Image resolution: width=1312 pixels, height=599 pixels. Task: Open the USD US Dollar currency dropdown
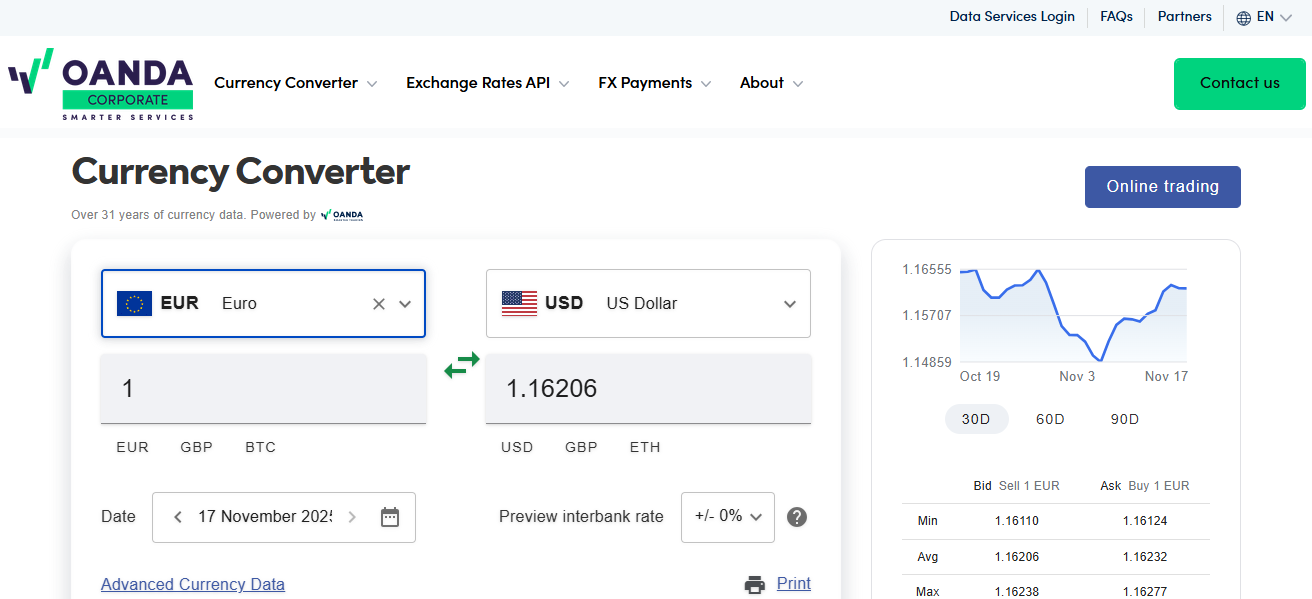pyautogui.click(x=648, y=304)
